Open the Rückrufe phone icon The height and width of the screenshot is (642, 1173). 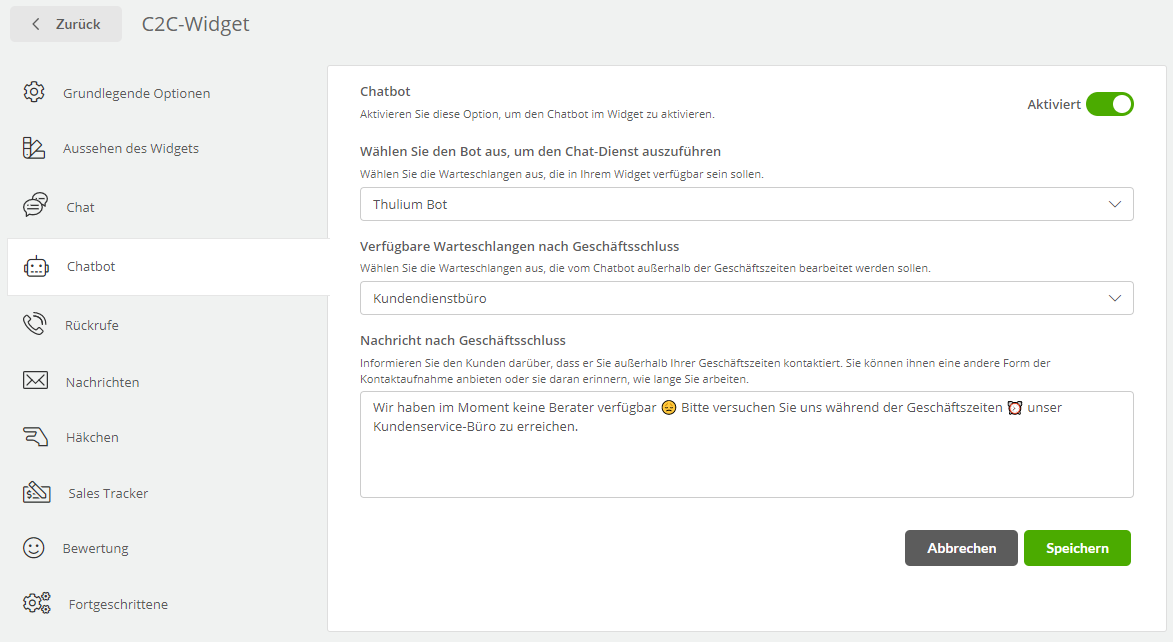pyautogui.click(x=34, y=324)
